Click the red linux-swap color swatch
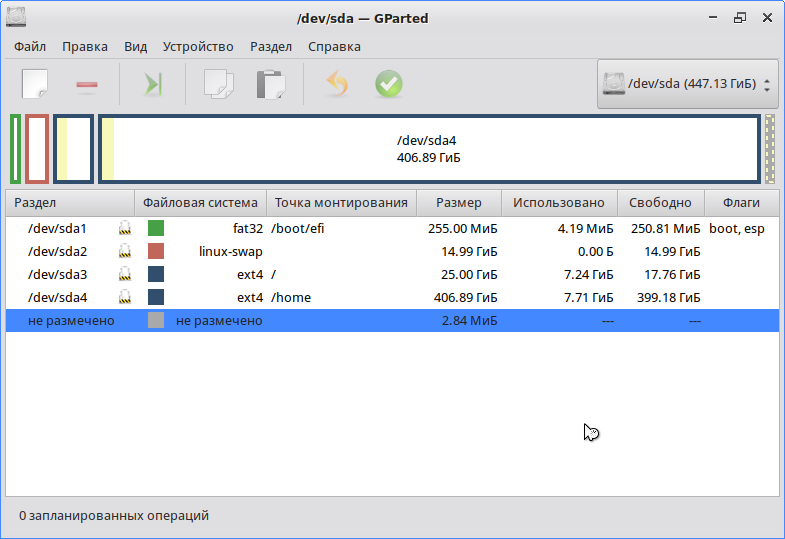 tap(156, 251)
